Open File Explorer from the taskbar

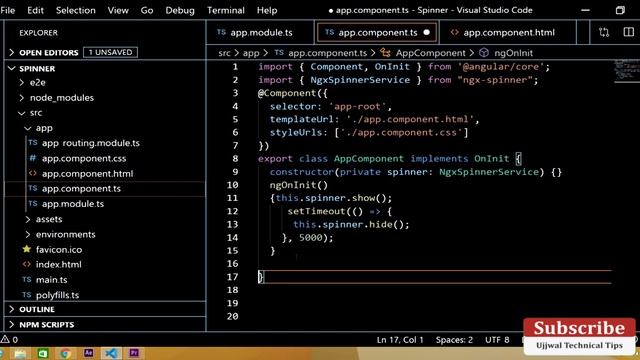[20, 353]
